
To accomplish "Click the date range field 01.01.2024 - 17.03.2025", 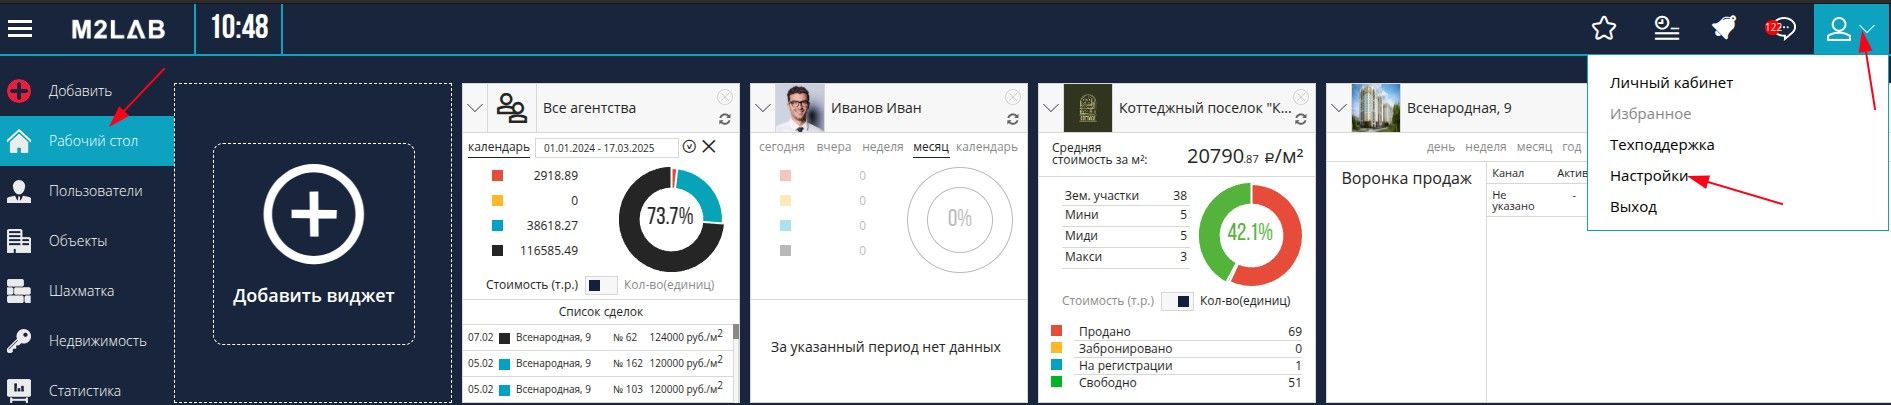I will pyautogui.click(x=606, y=147).
